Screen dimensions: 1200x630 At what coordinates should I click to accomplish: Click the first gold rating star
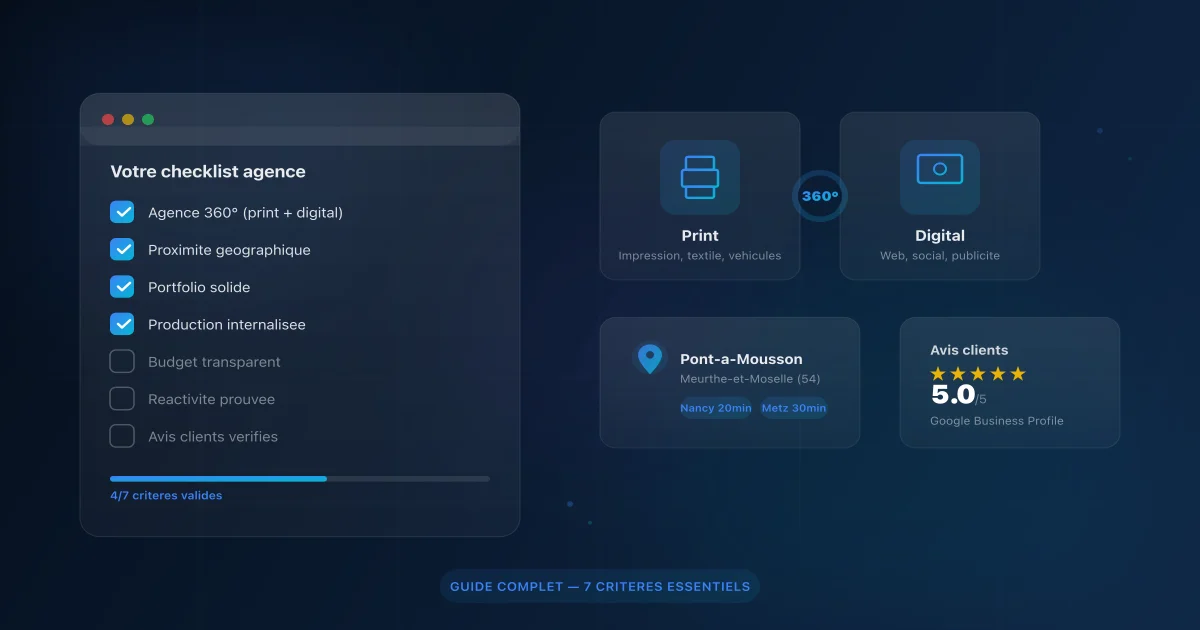tap(938, 374)
